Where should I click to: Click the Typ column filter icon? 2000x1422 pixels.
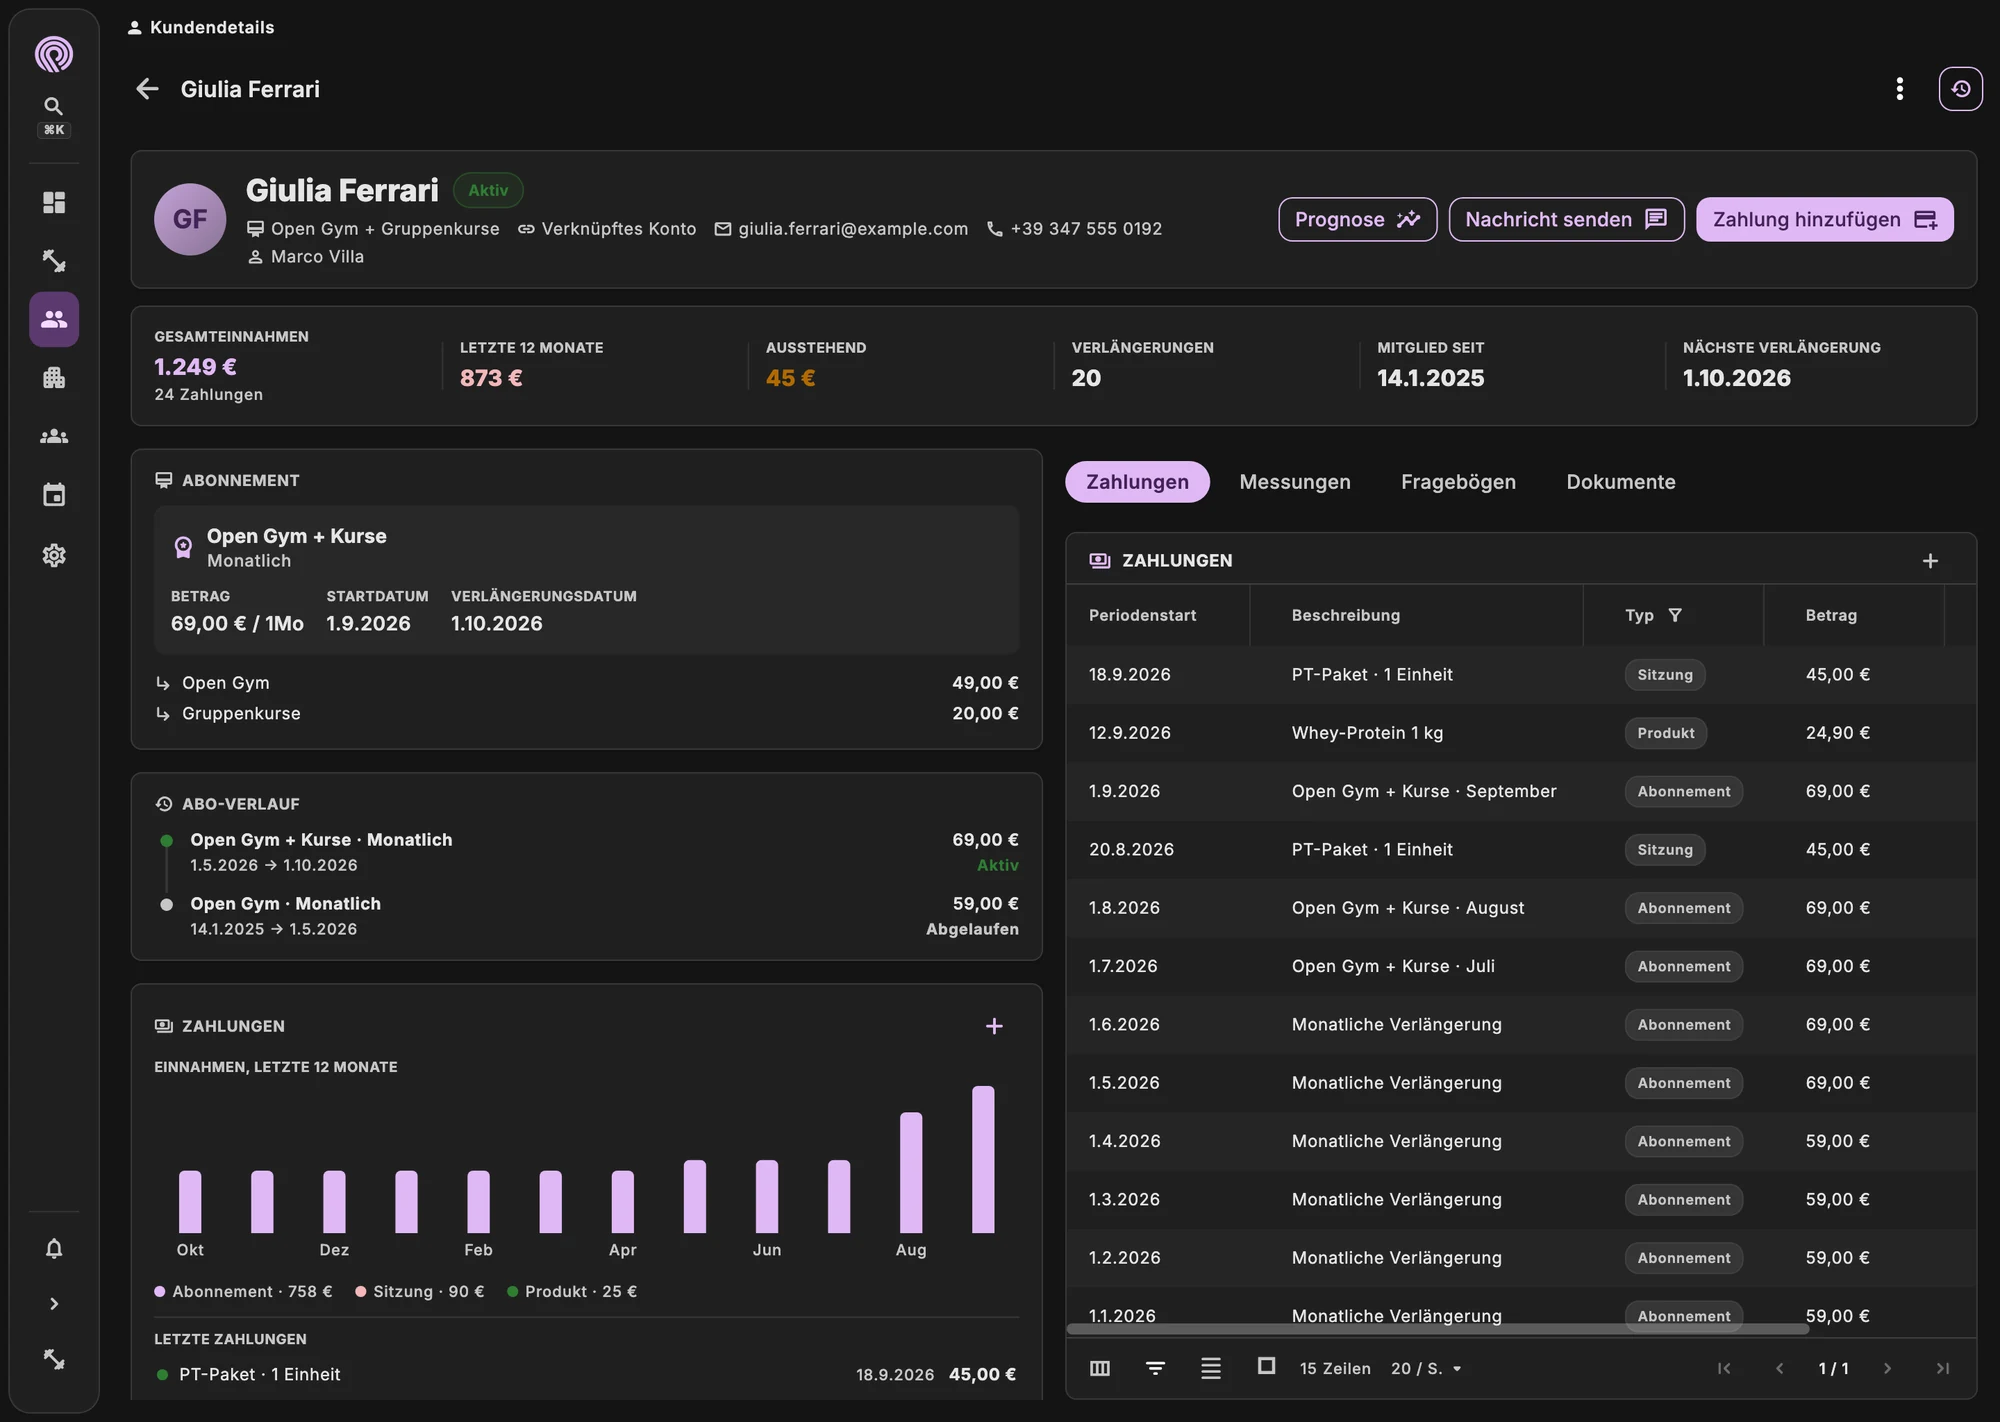1675,615
